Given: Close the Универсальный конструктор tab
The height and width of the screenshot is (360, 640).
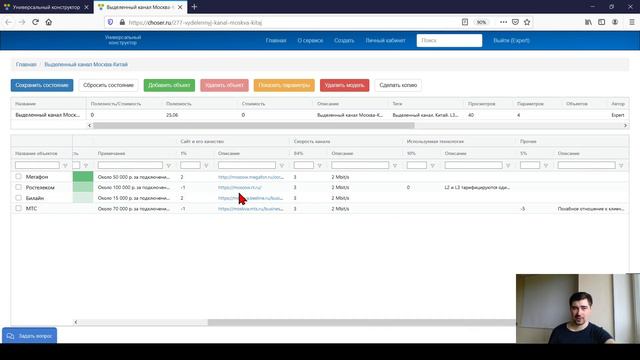Looking at the screenshot, I should (x=86, y=7).
